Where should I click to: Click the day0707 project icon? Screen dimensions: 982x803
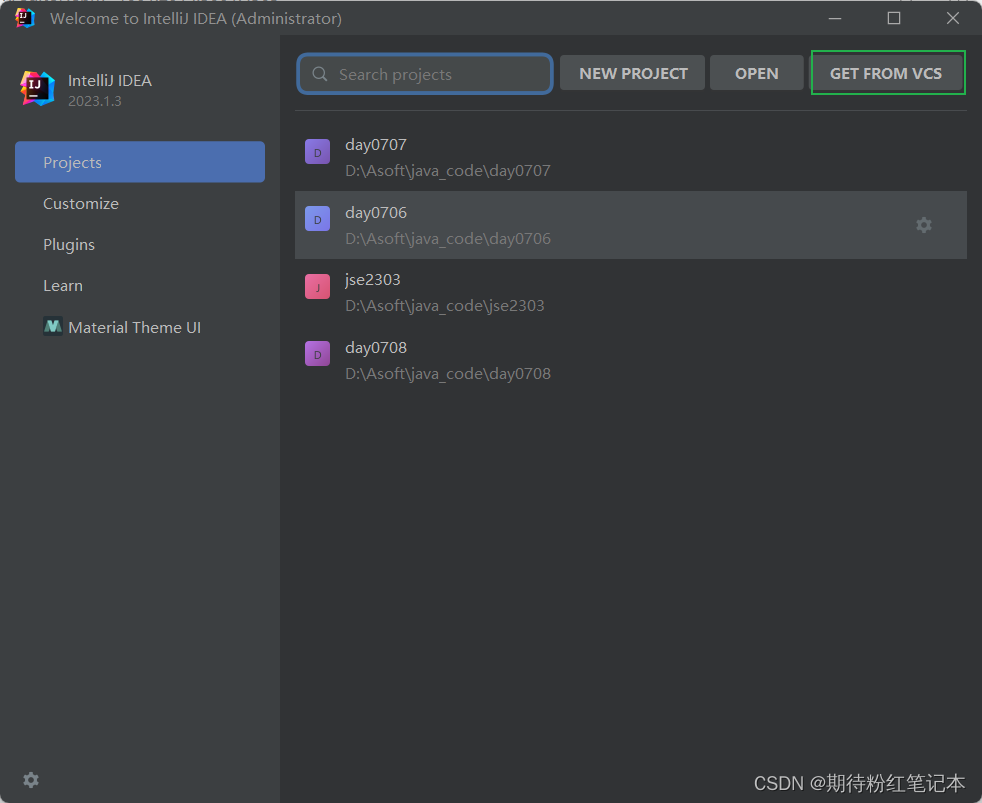318,152
